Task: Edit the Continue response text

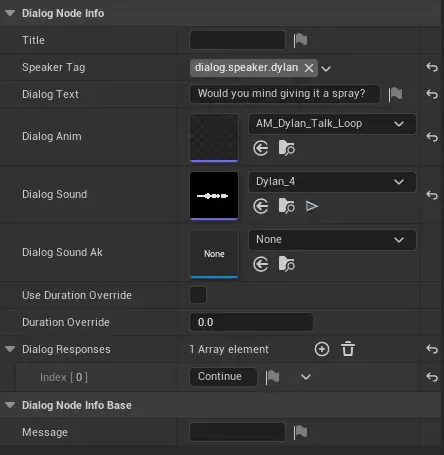Action: 223,377
